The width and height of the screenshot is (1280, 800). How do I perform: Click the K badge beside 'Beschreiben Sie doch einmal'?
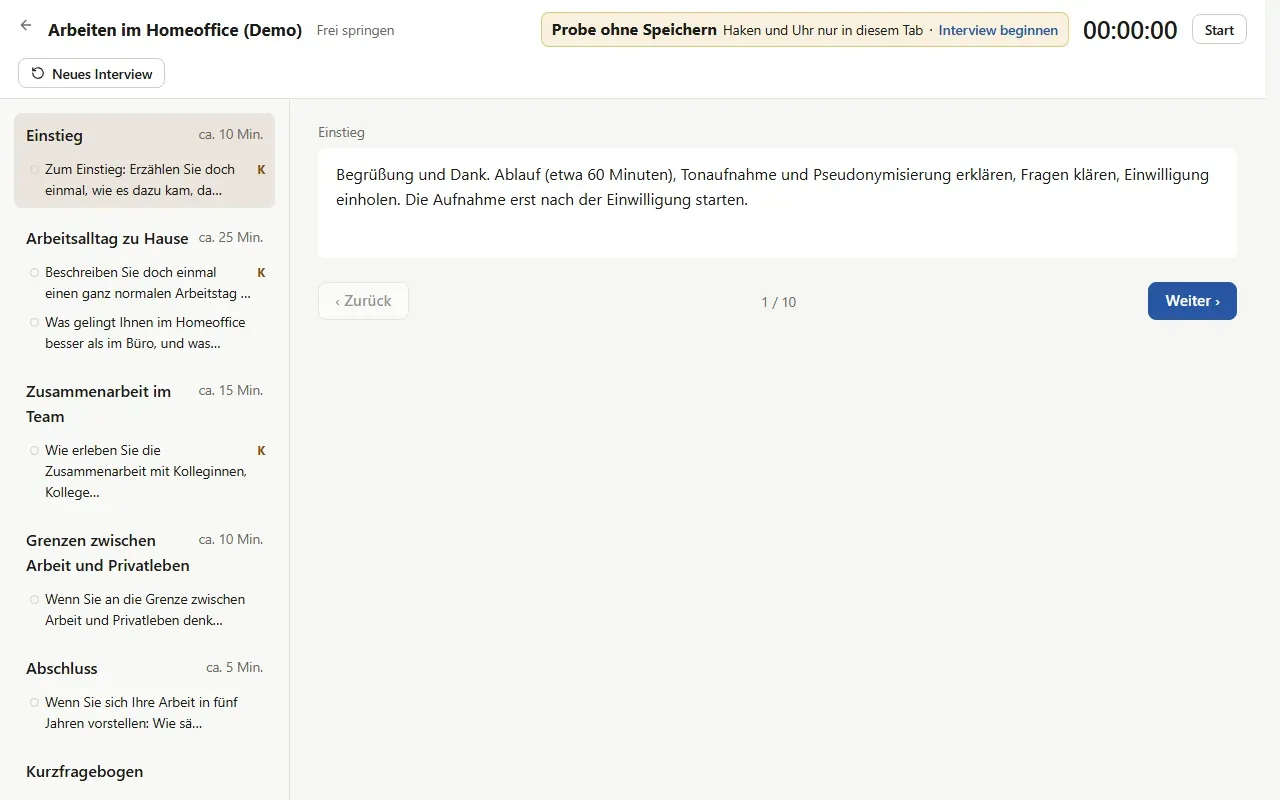click(261, 272)
